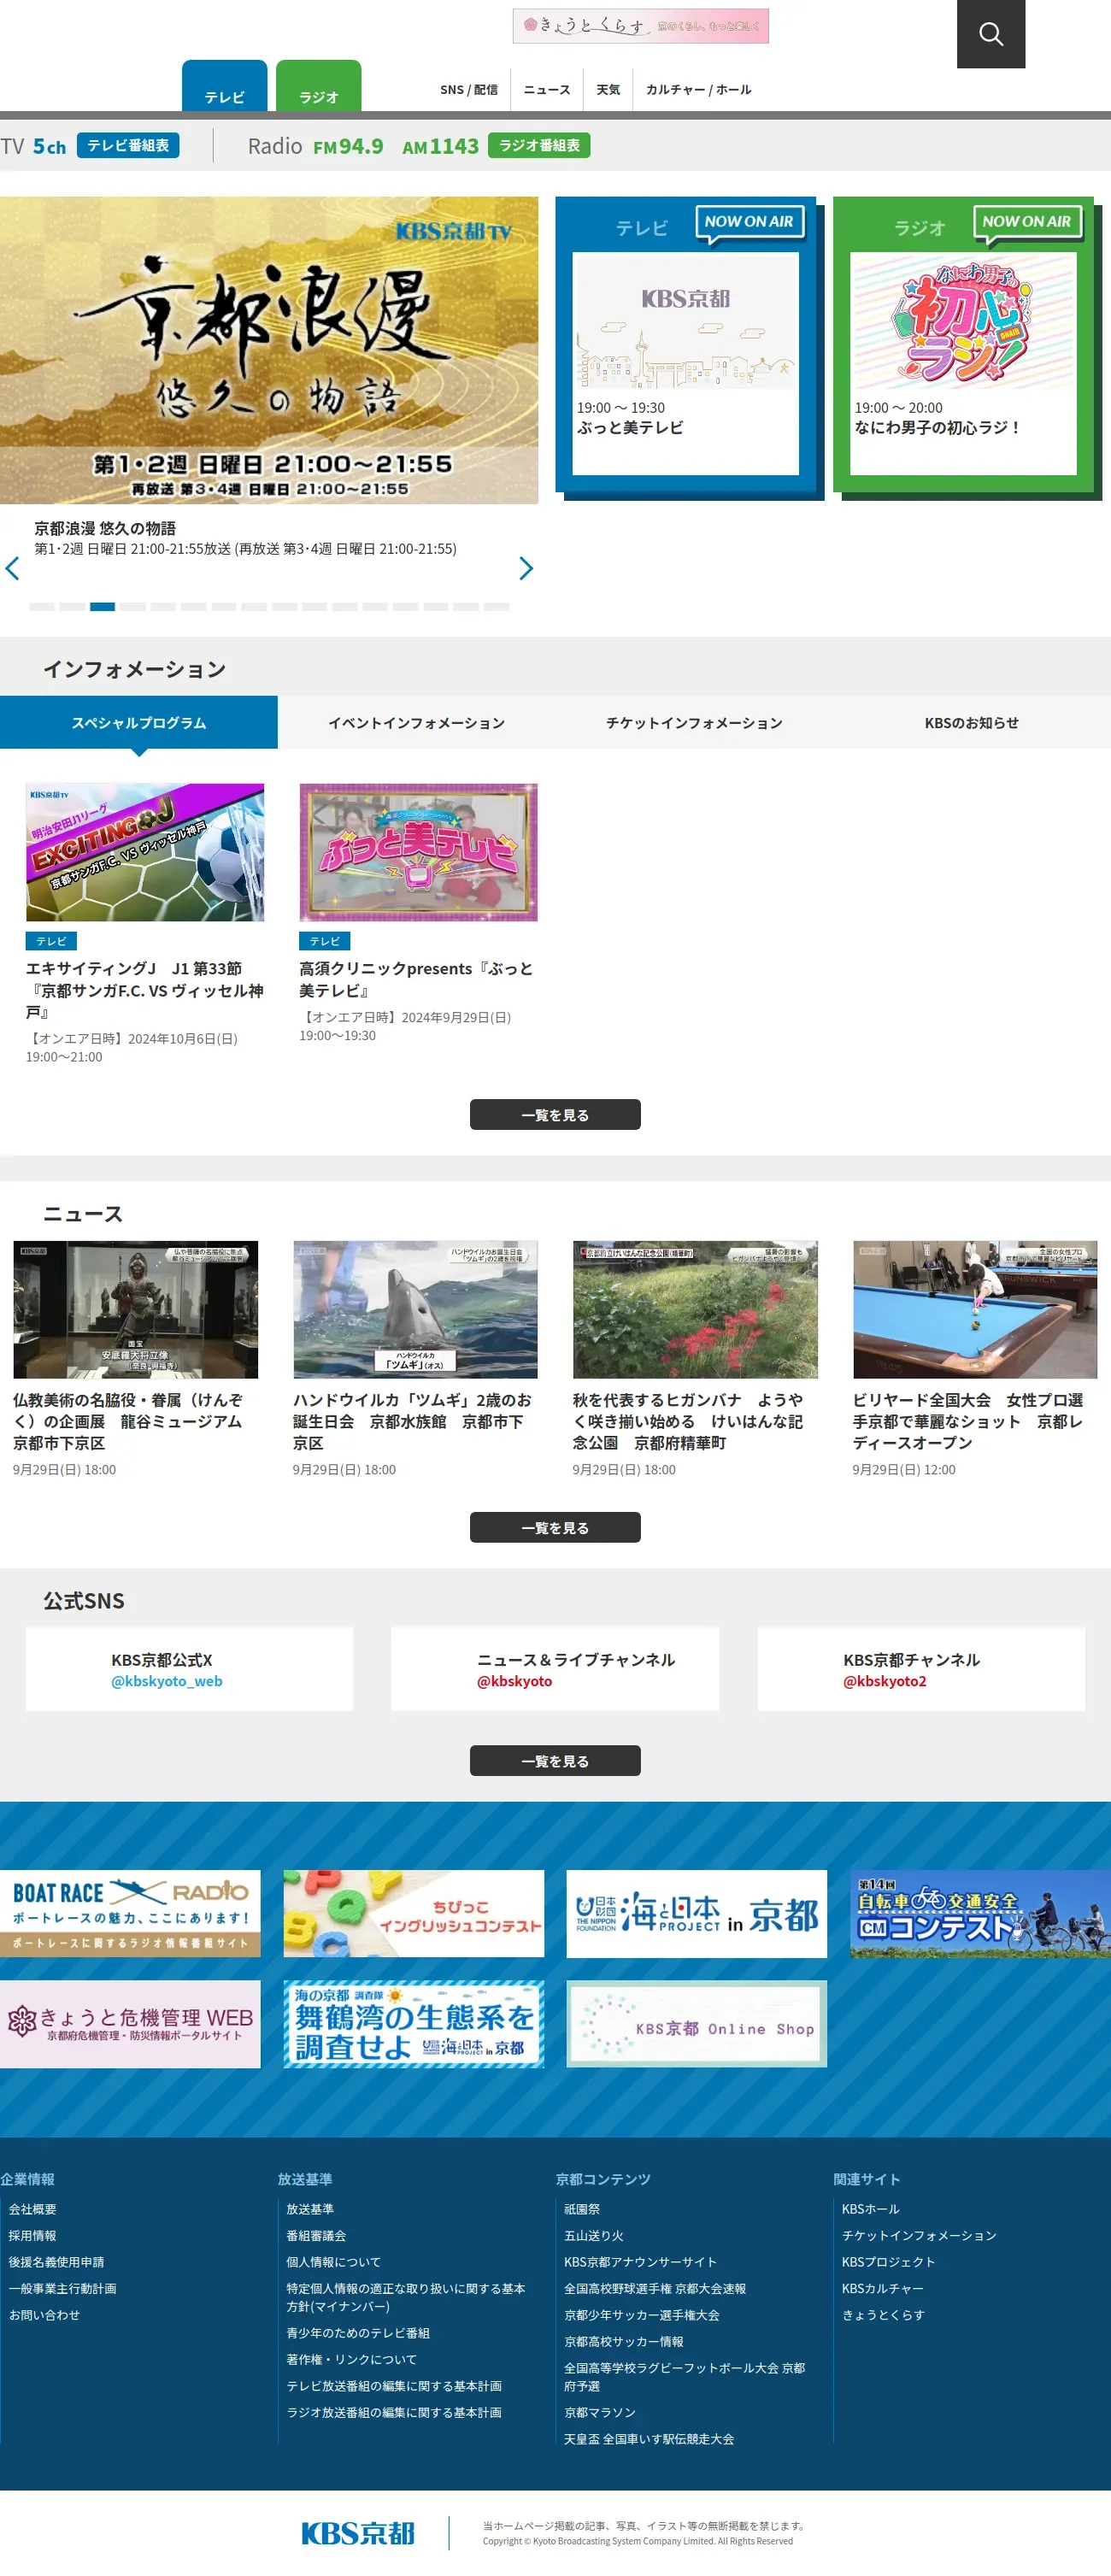This screenshot has width=1111, height=2576.
Task: Open KBS京都チャンネル @kbskyoto2 card
Action: pos(921,1669)
